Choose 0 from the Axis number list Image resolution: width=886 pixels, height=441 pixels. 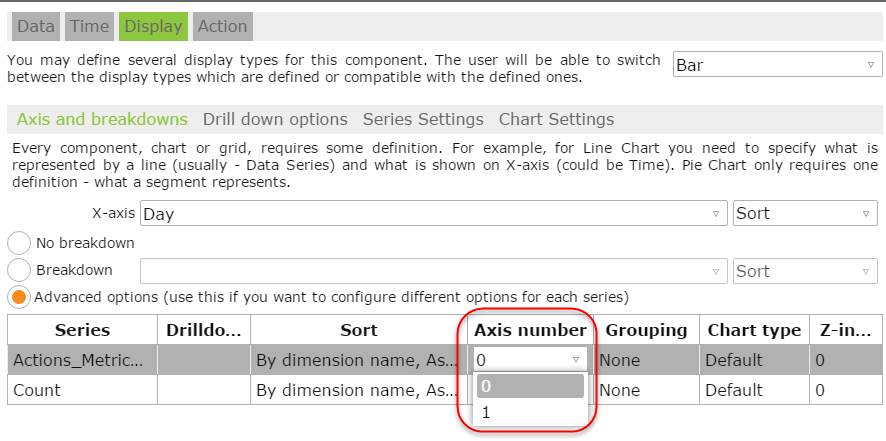pyautogui.click(x=530, y=386)
